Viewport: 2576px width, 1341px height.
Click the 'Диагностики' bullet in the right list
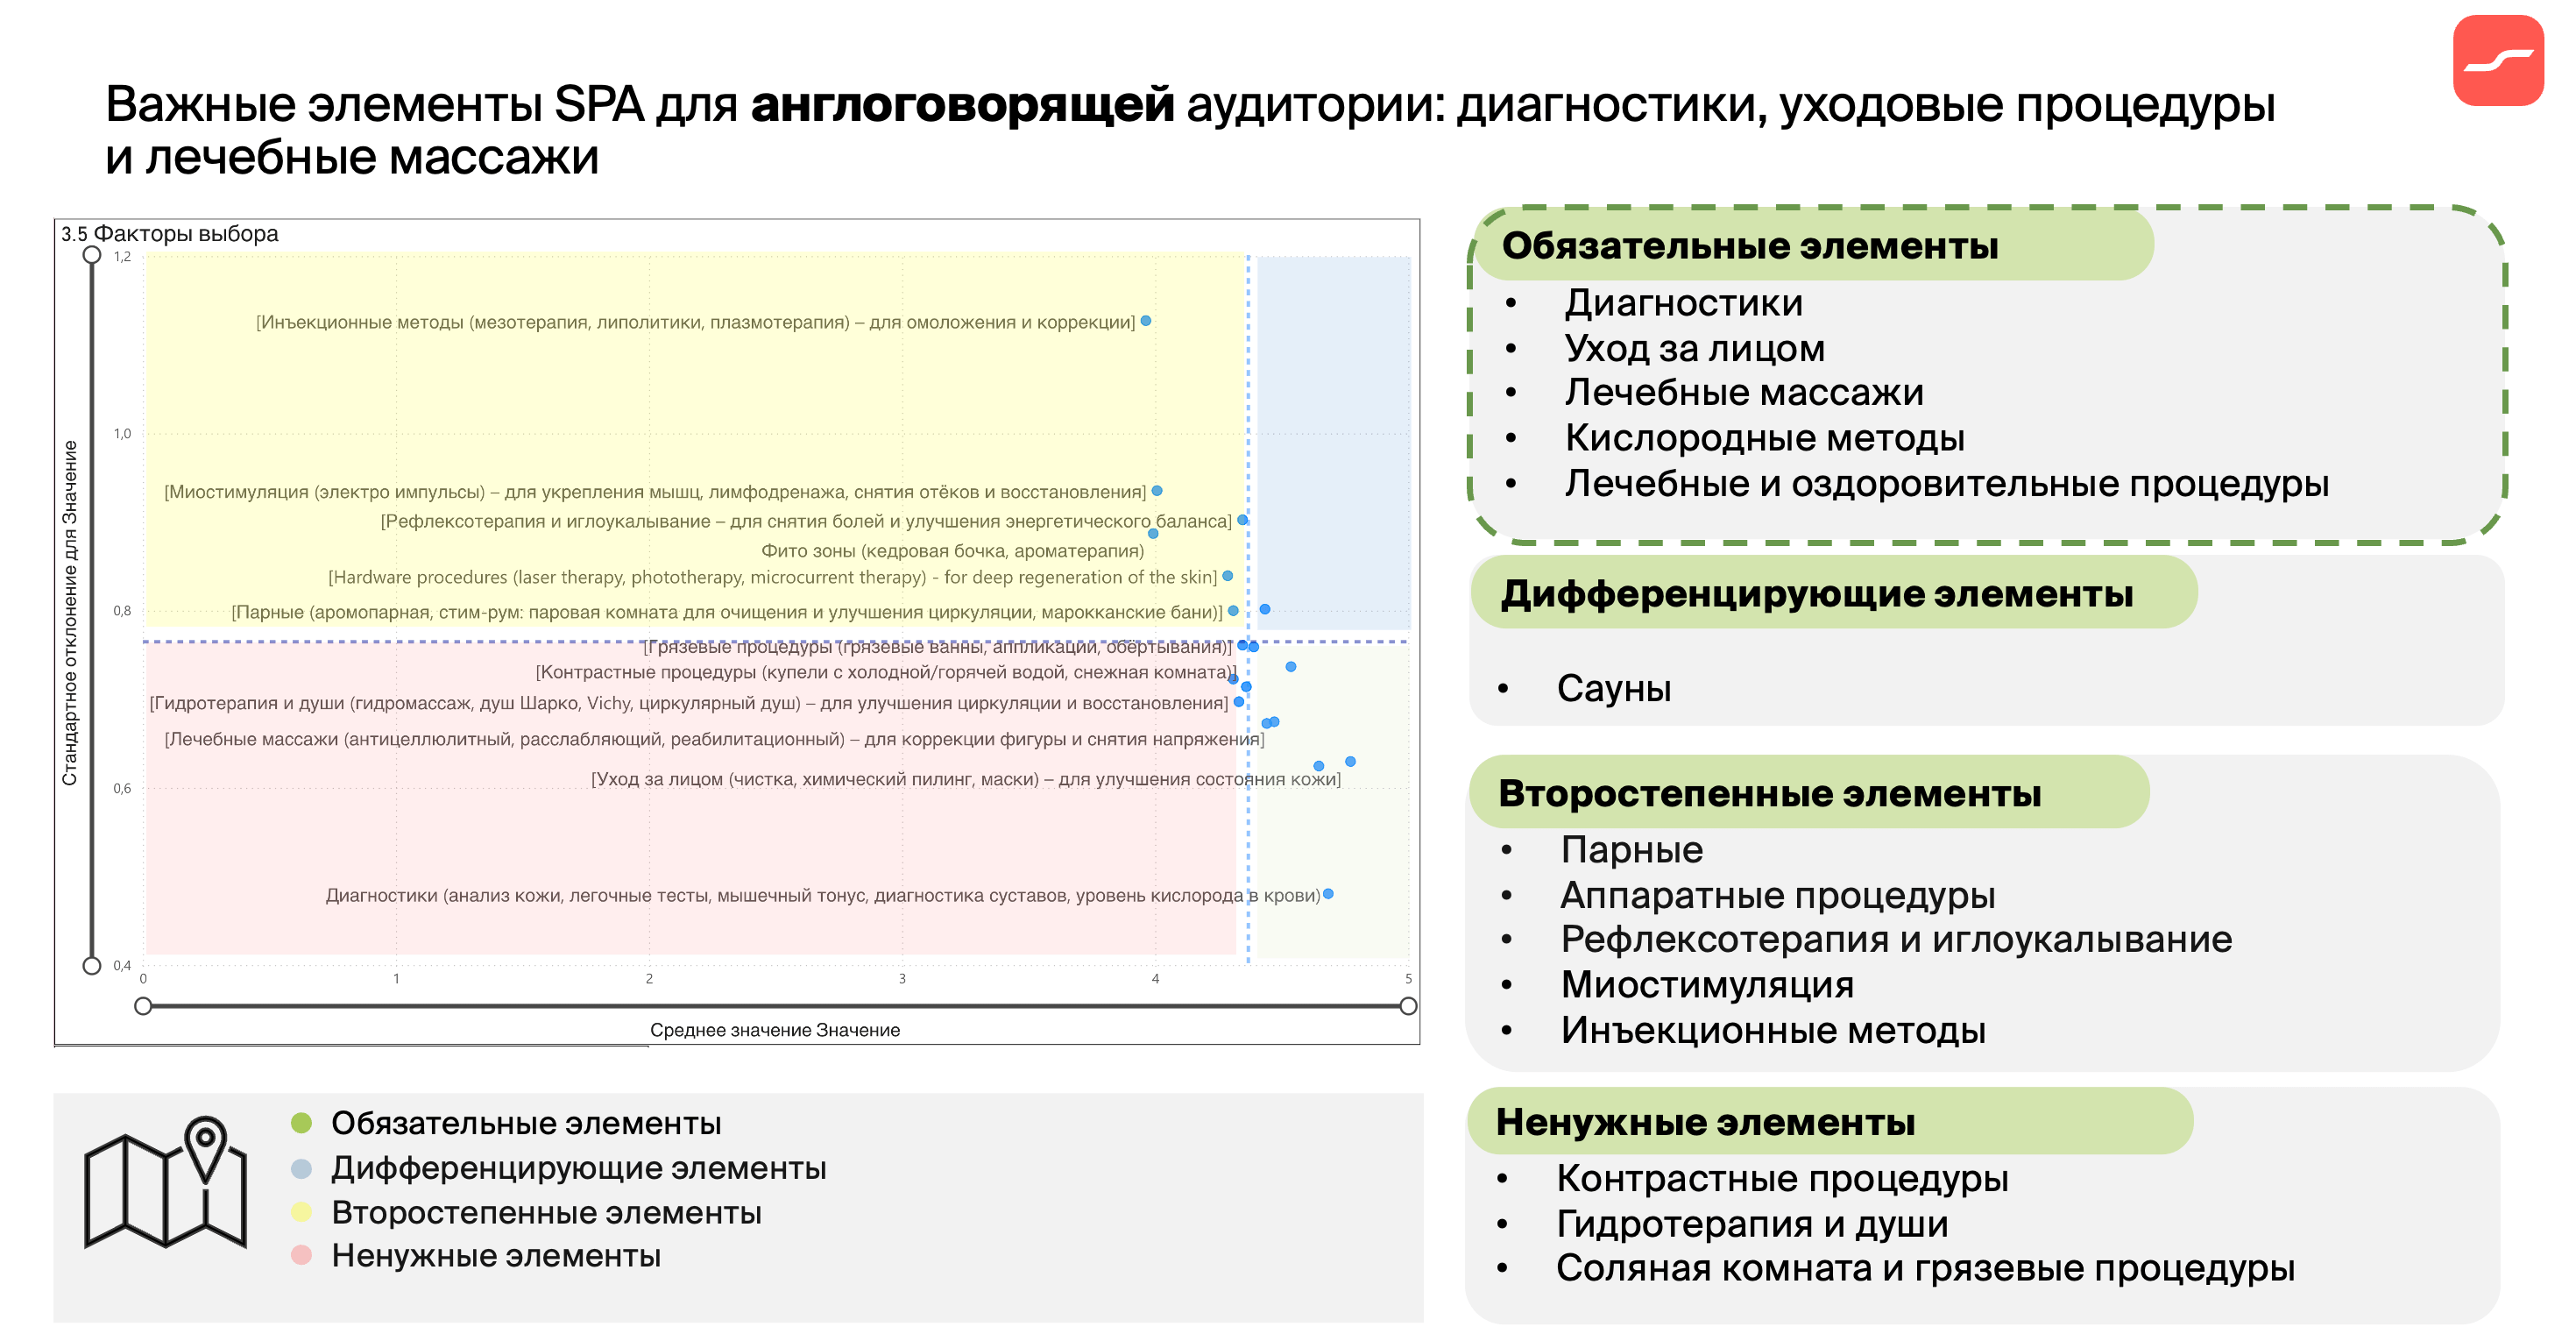(1684, 303)
